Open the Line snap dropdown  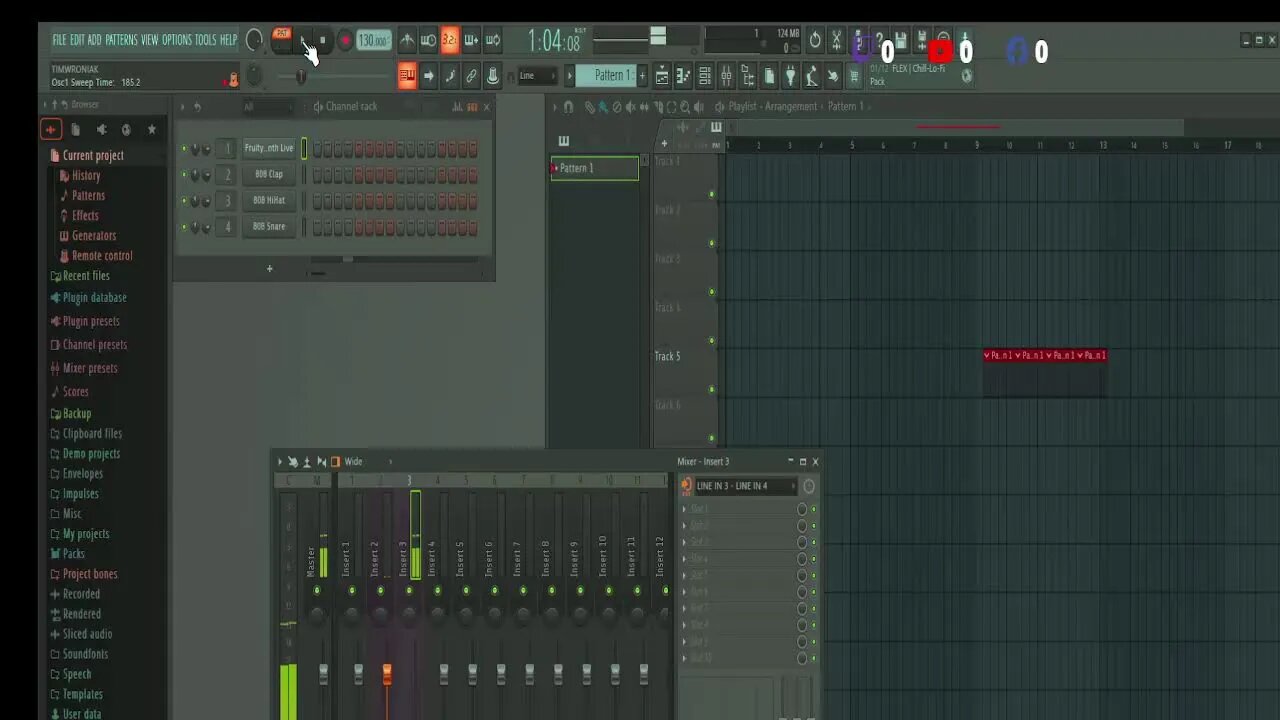click(x=538, y=76)
